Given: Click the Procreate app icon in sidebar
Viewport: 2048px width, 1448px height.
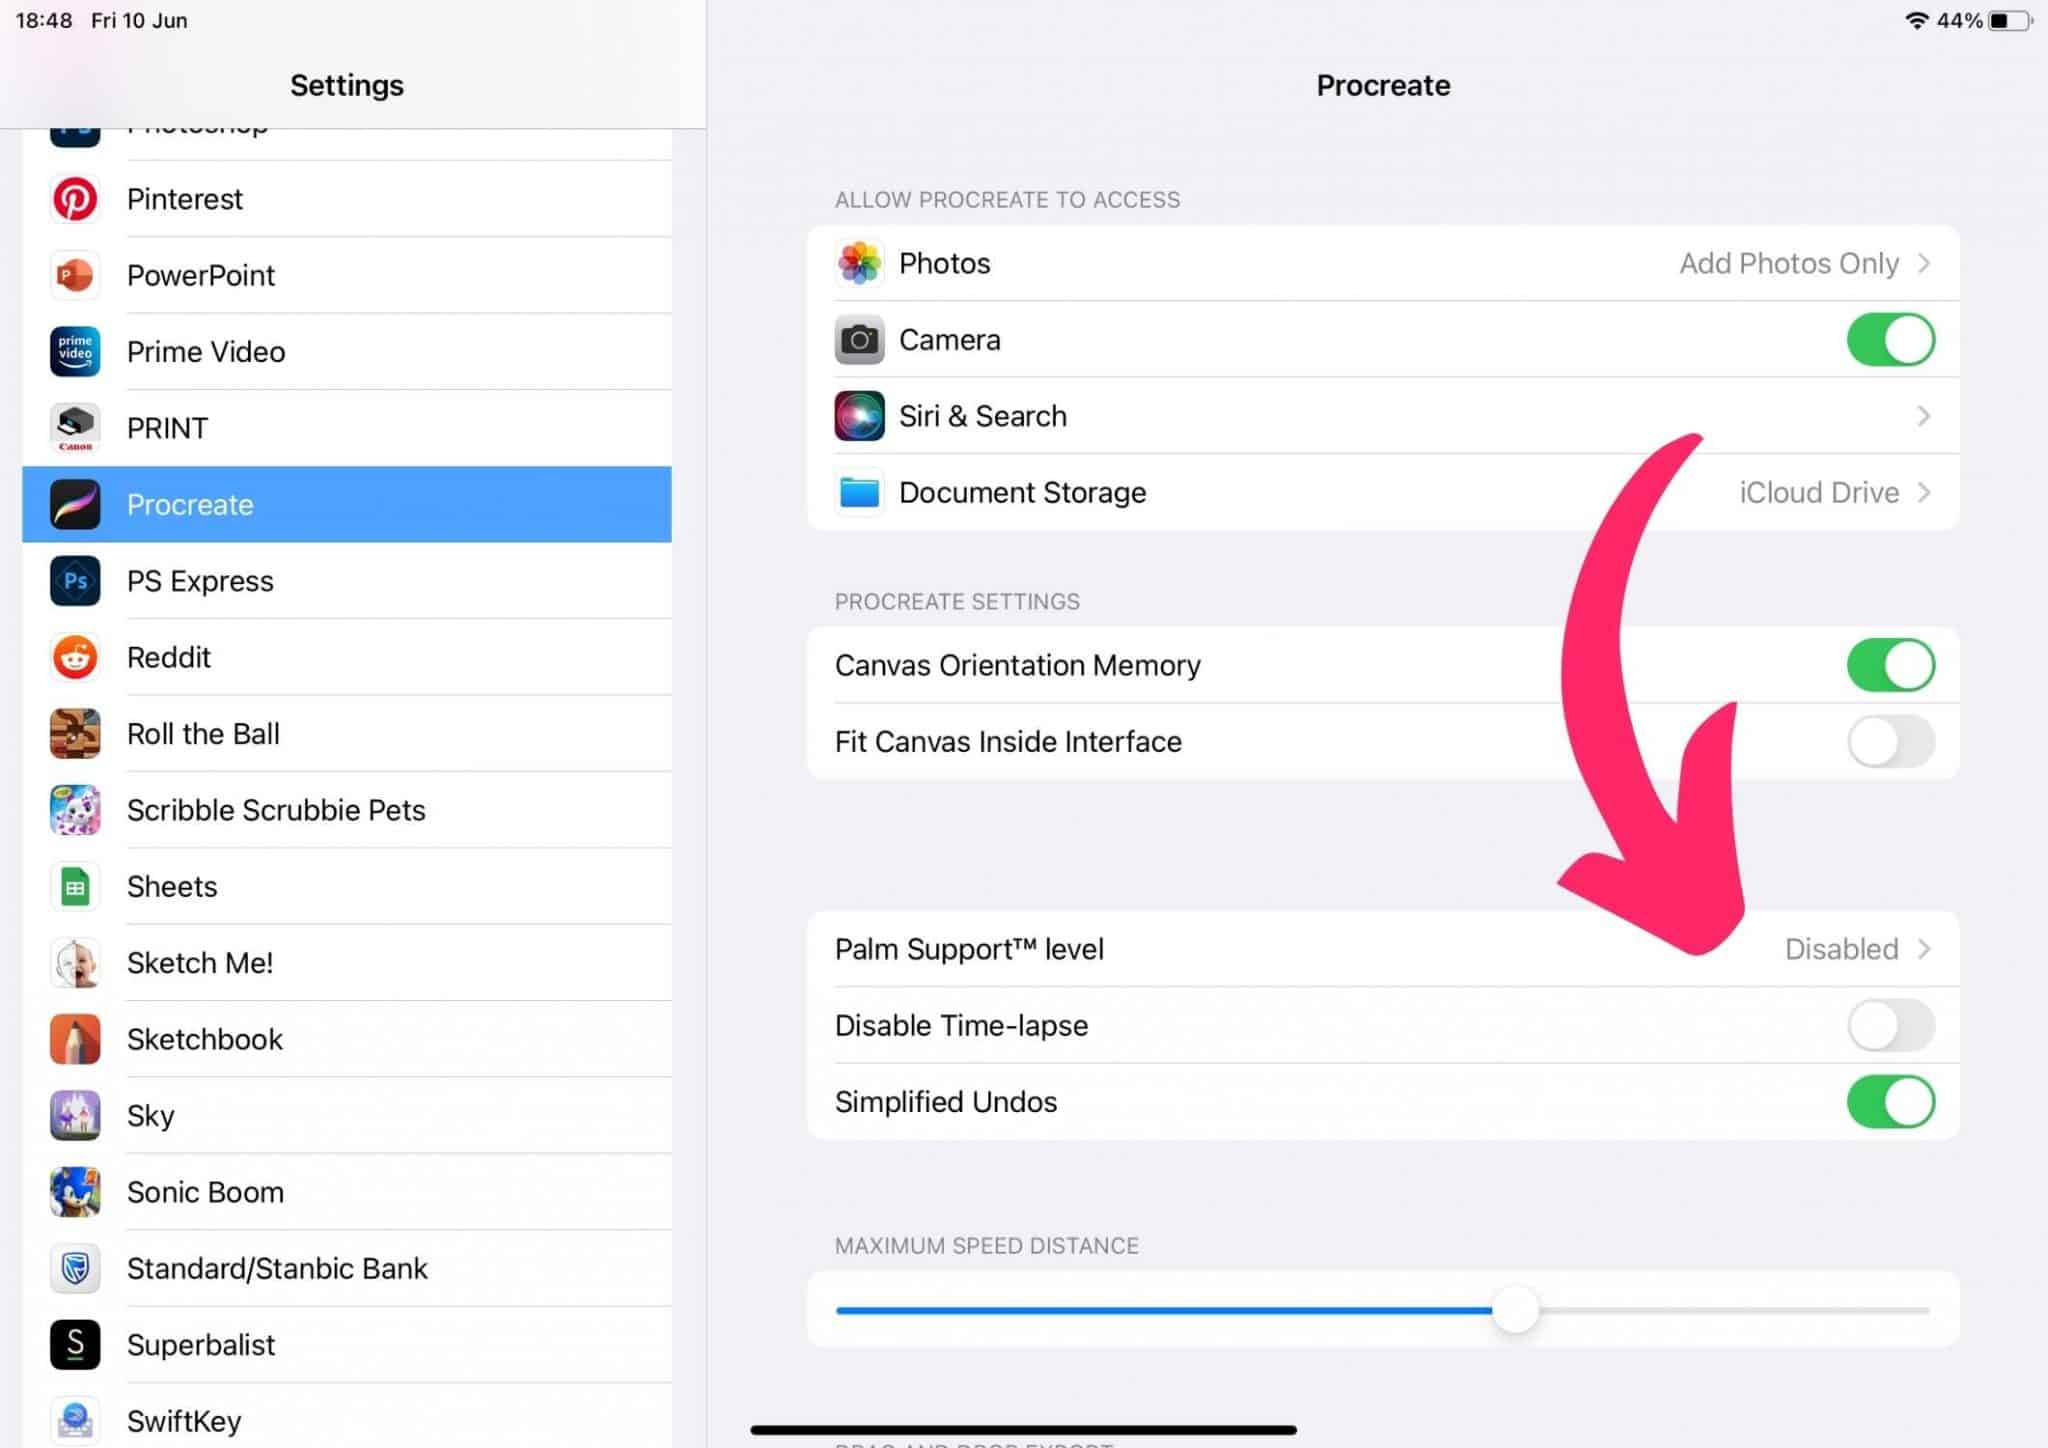Looking at the screenshot, I should (75, 505).
